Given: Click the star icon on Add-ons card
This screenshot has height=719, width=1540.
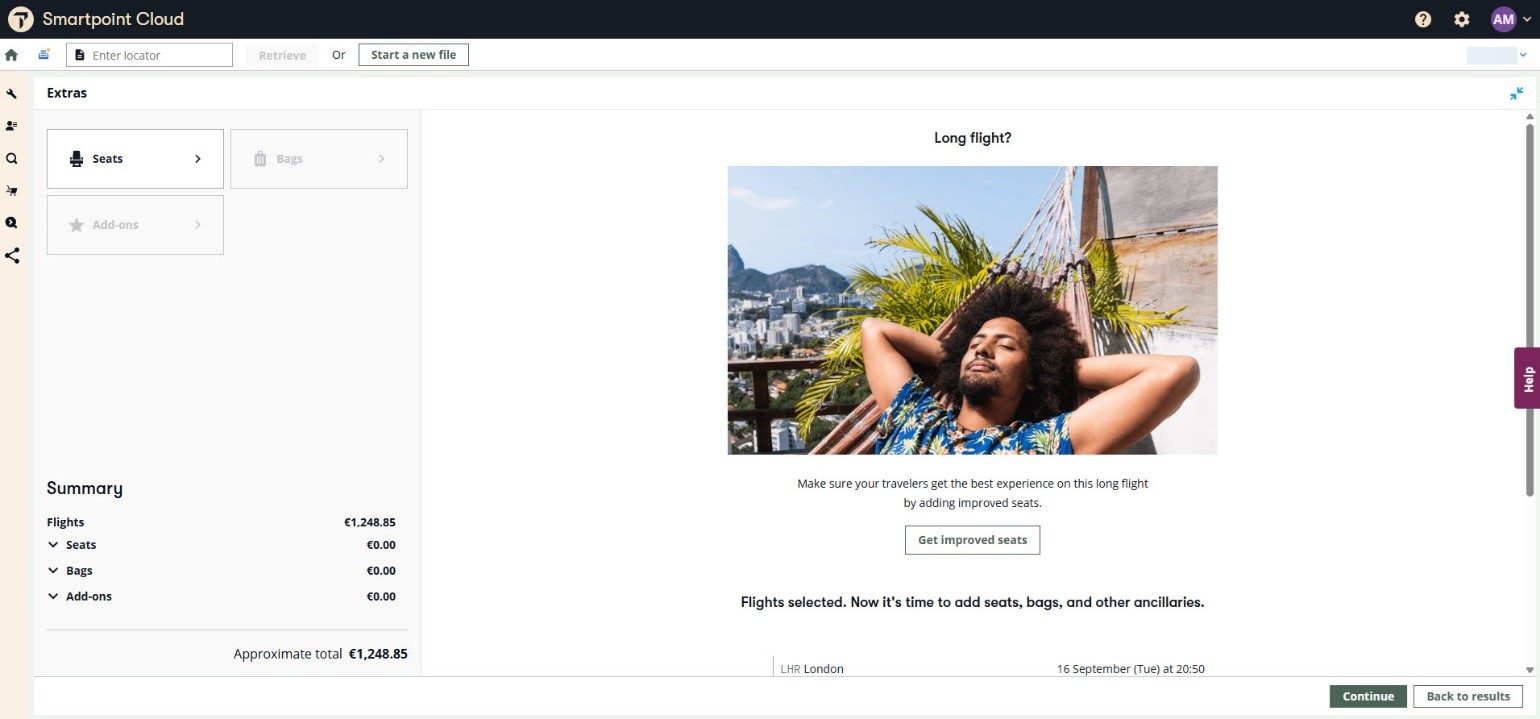Looking at the screenshot, I should (x=76, y=225).
